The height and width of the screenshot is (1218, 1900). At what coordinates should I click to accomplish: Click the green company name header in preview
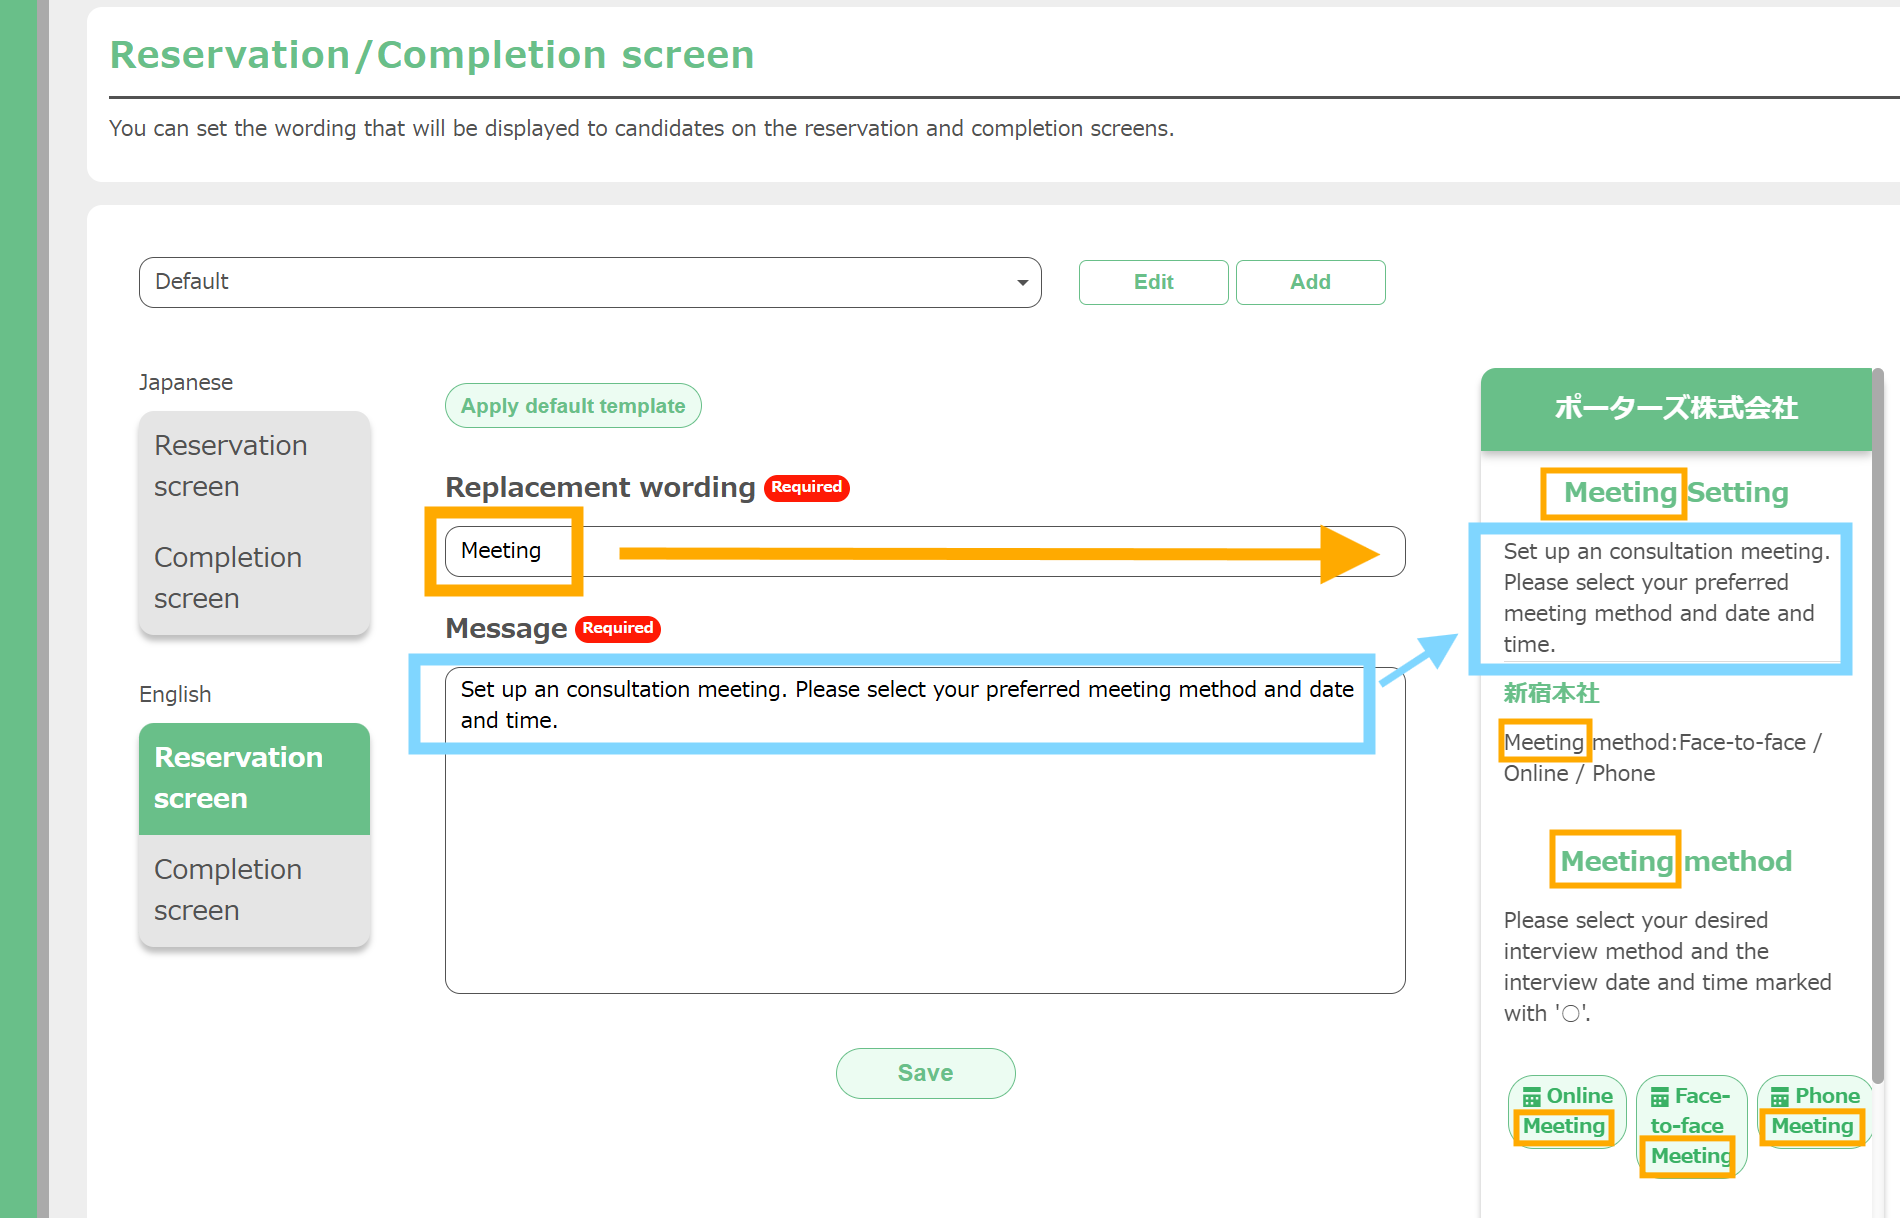point(1675,408)
